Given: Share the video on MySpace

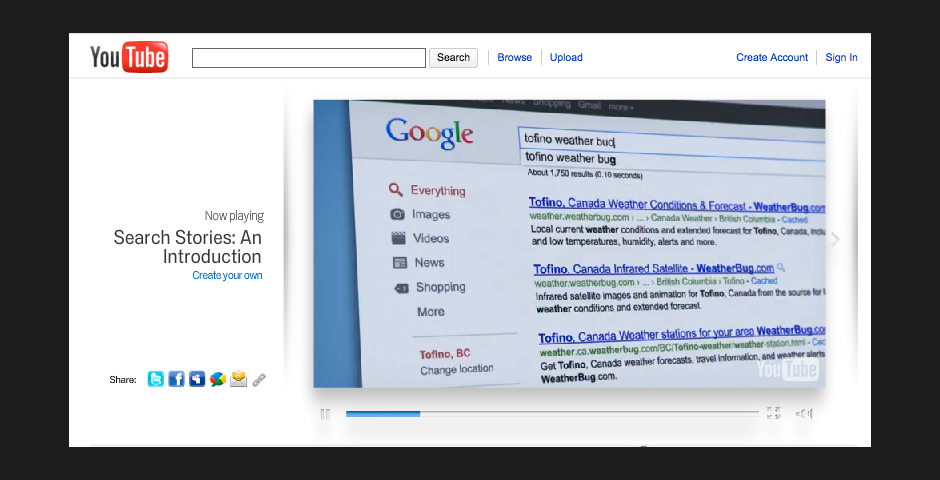Looking at the screenshot, I should click(x=197, y=379).
